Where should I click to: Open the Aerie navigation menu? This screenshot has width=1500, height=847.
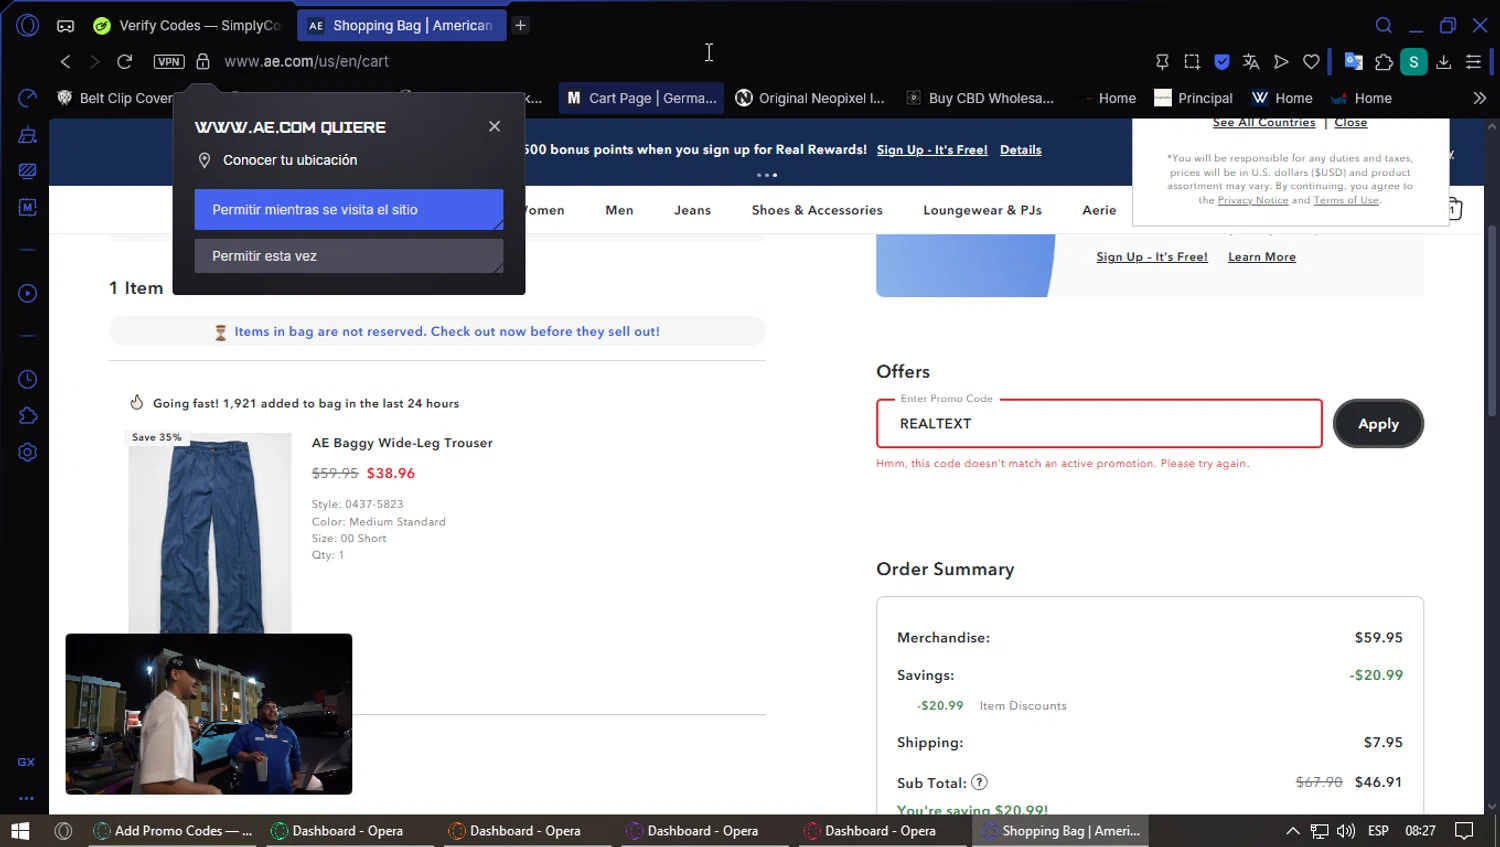click(x=1099, y=210)
